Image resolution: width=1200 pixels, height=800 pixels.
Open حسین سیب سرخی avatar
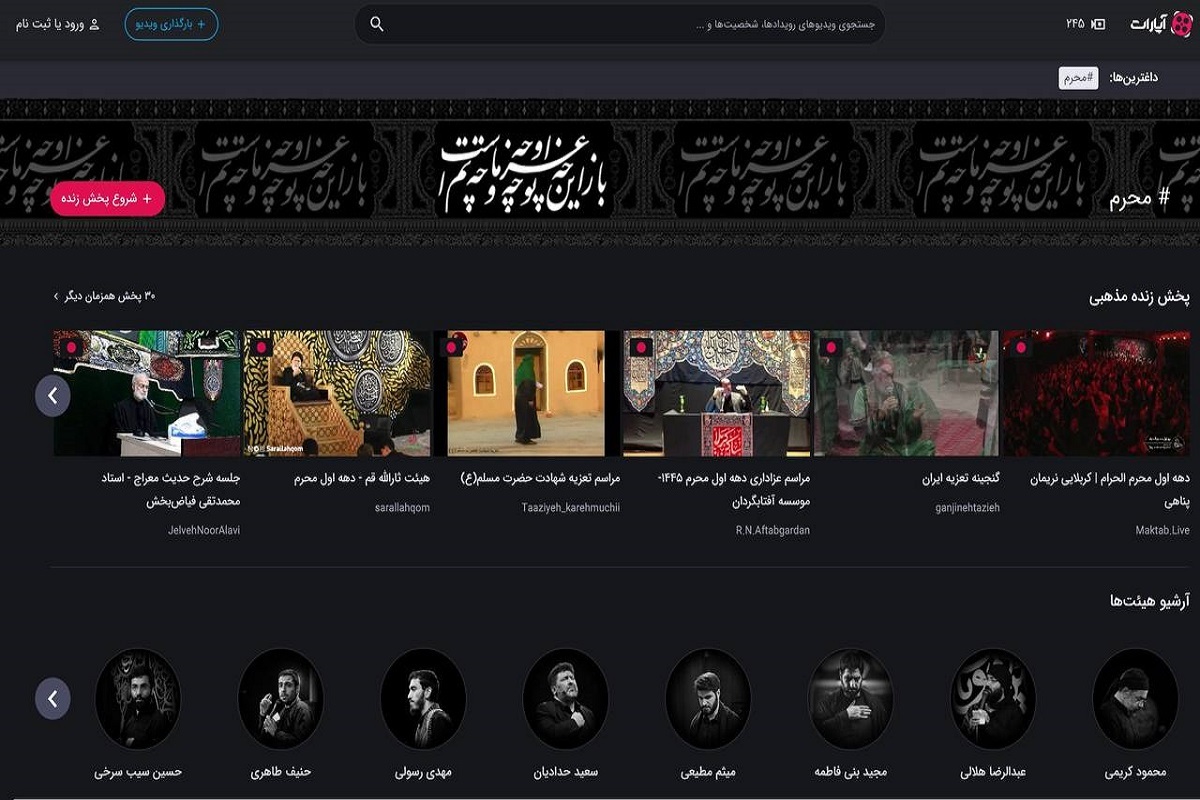pos(138,699)
